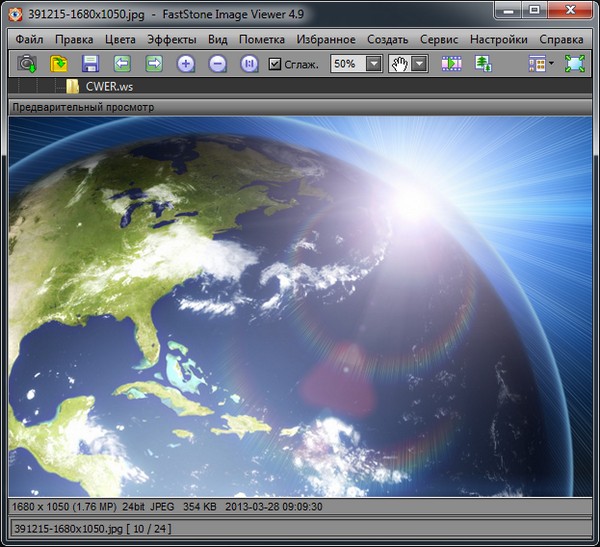Screen dimensions: 600x547
Task: Go to the next image
Action: click(x=154, y=64)
